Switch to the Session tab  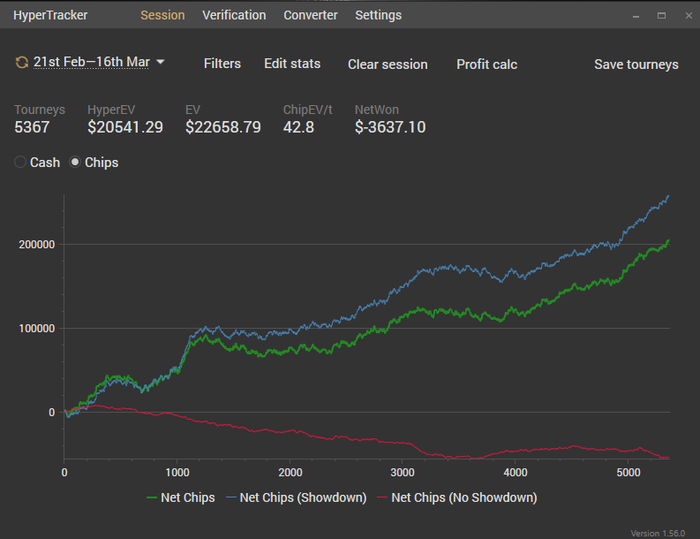pos(162,15)
